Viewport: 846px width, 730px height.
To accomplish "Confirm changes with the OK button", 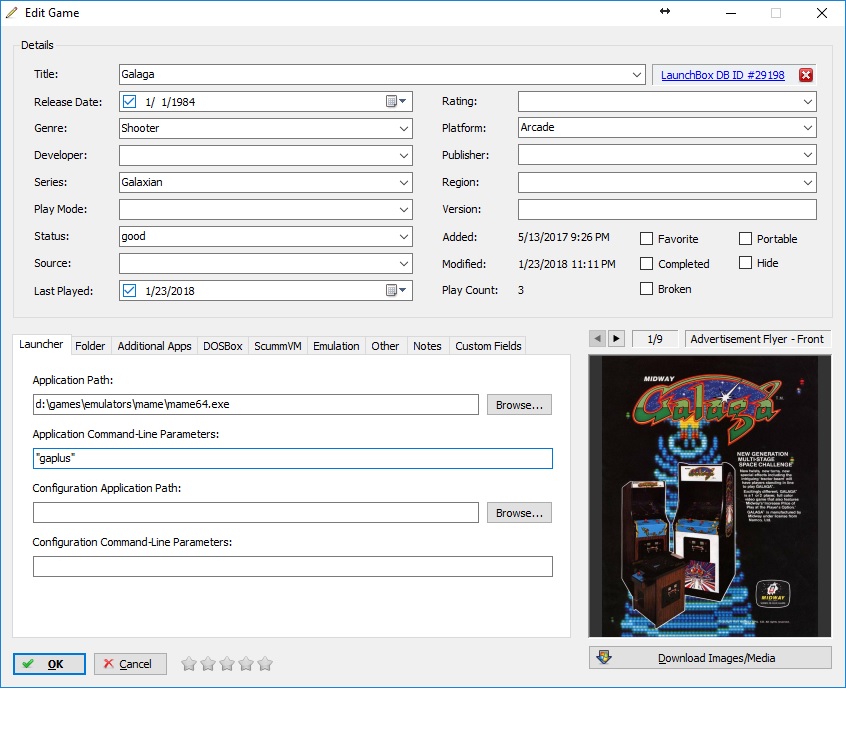I will click(49, 664).
